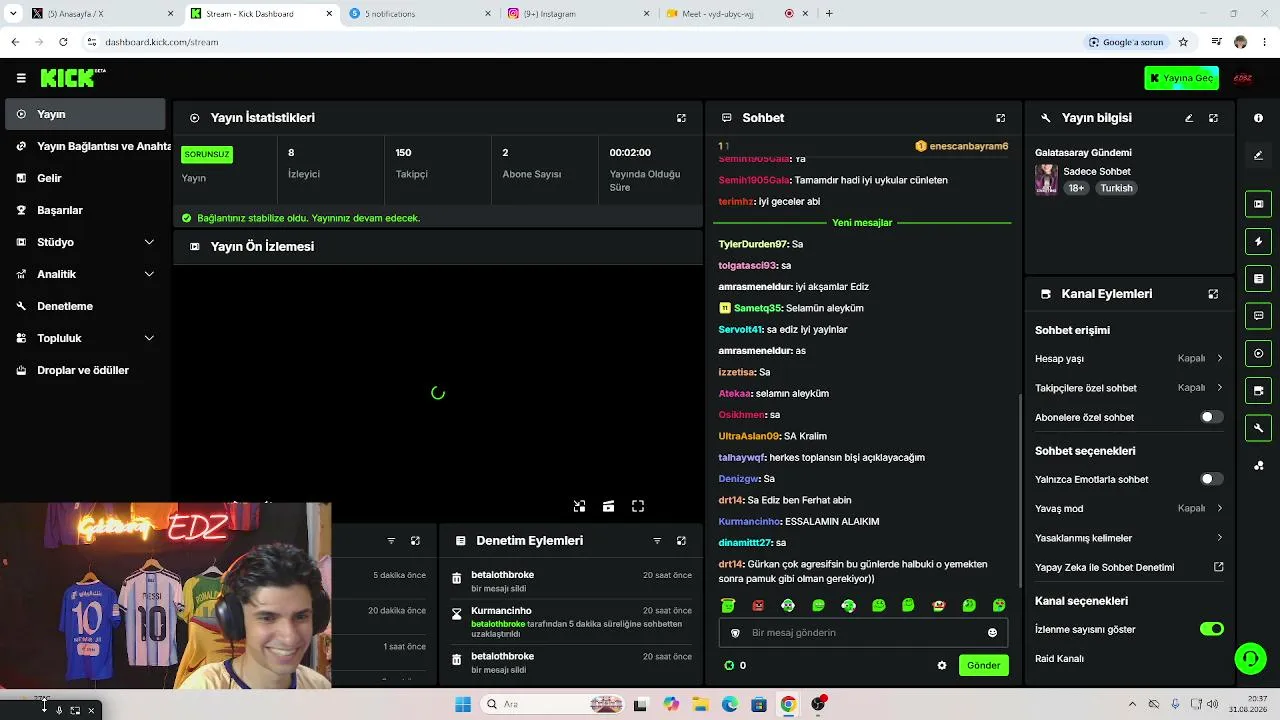Insert the first green emote in the emote row
This screenshot has height=720, width=1280.
[x=728, y=605]
